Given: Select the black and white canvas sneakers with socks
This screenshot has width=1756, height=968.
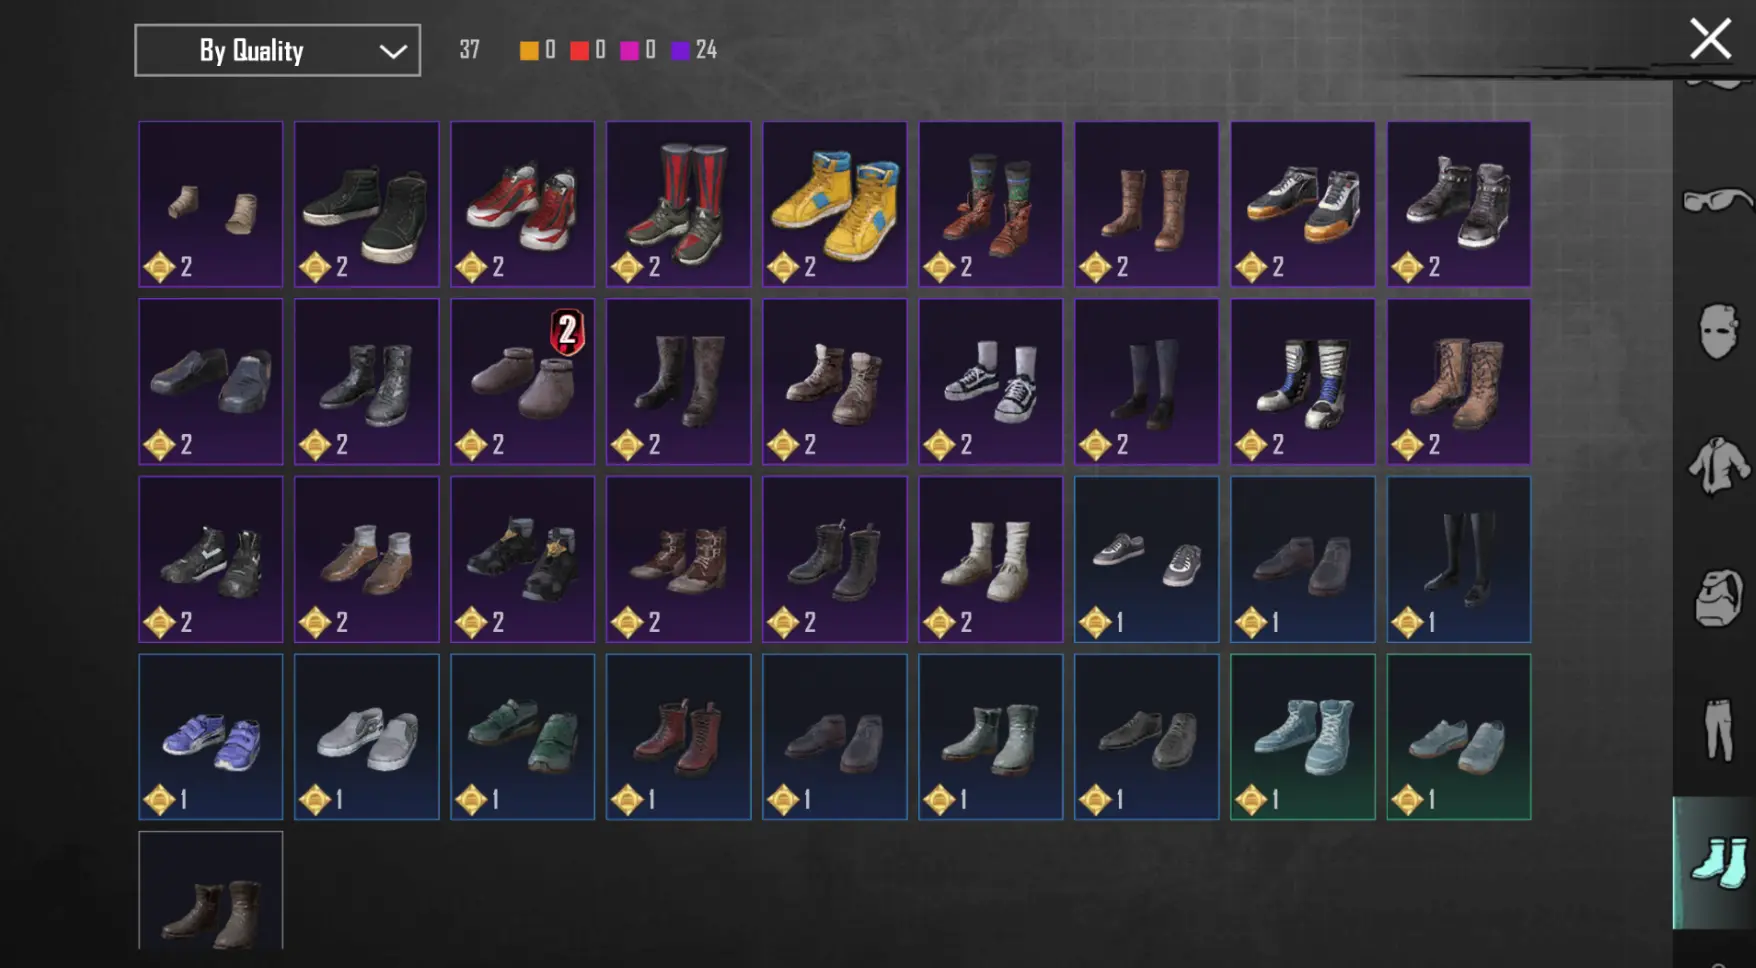Looking at the screenshot, I should coord(990,381).
